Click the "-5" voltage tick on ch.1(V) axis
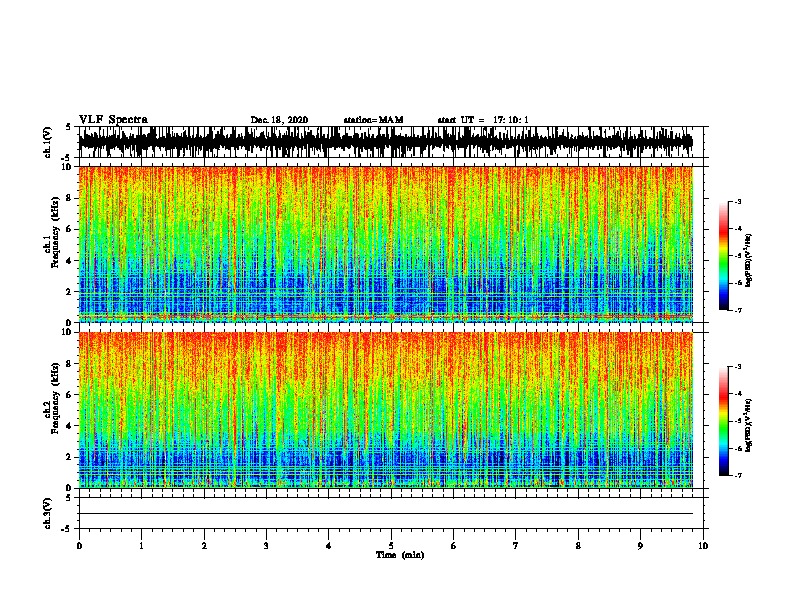Screen dimensions: 792x612 [x=68, y=158]
